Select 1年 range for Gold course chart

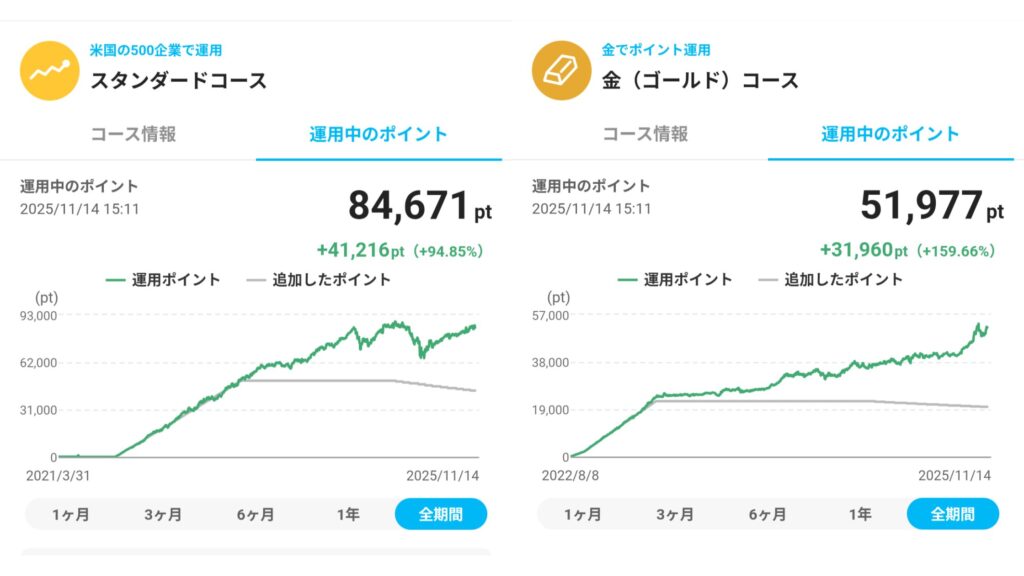point(860,514)
